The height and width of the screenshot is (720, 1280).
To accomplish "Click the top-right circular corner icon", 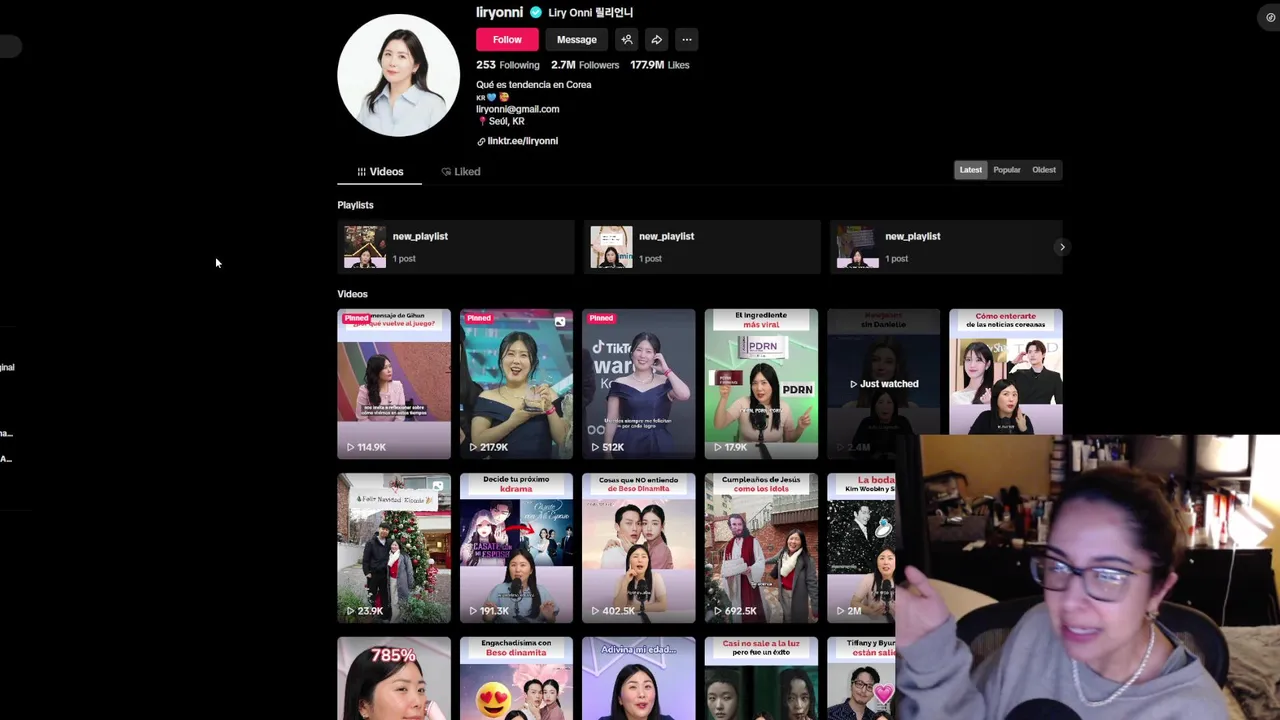I will pos(1270,17).
